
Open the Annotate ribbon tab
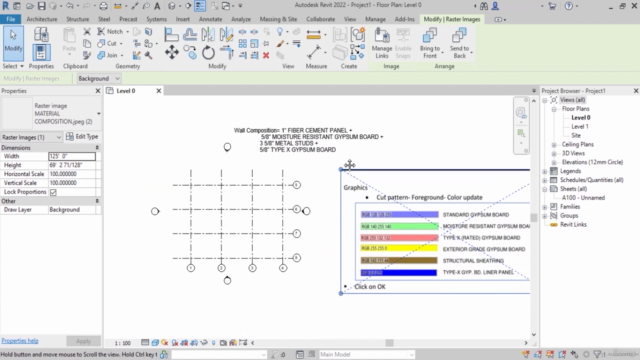(210, 19)
